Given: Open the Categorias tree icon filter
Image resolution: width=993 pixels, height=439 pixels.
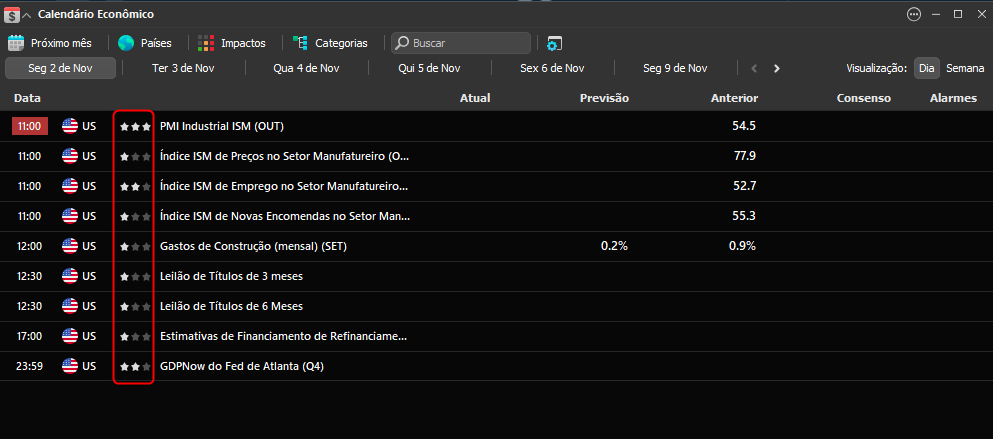Looking at the screenshot, I should tap(300, 43).
